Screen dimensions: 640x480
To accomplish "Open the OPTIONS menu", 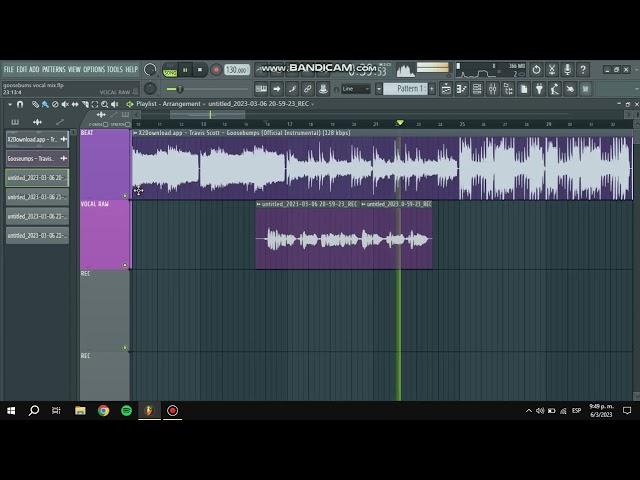I will click(94, 69).
